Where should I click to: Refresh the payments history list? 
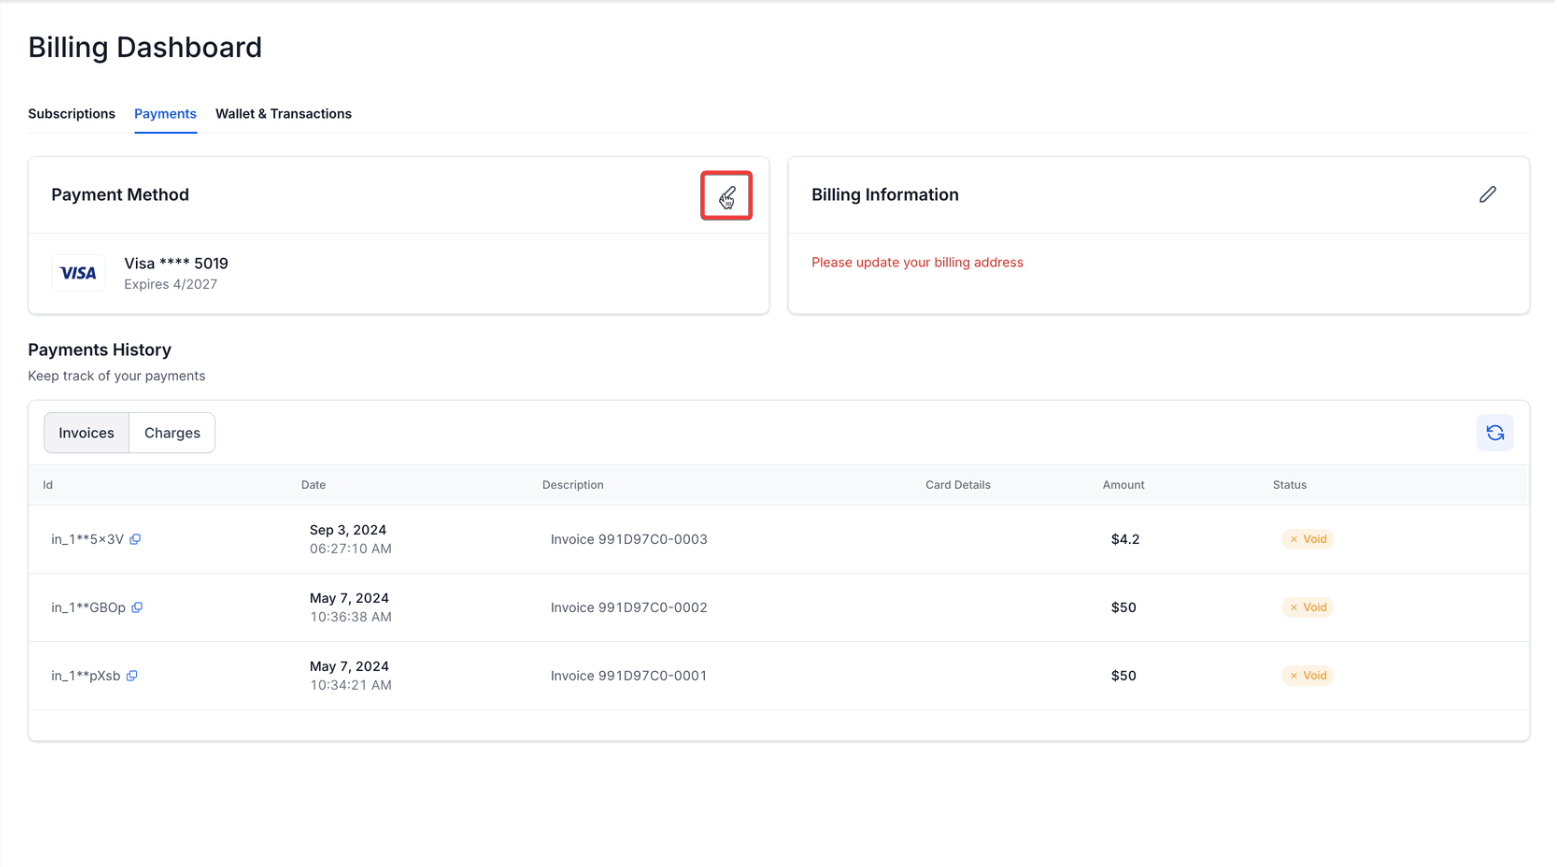1494,433
